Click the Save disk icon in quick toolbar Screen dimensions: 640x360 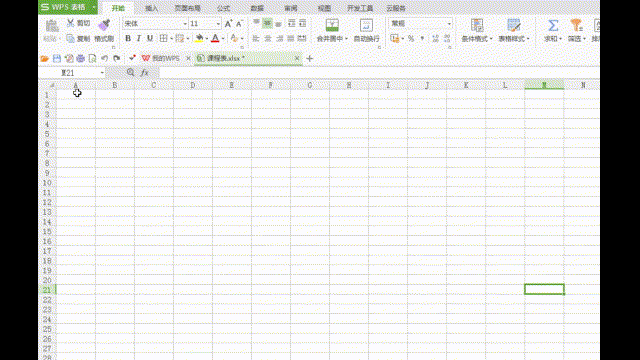click(57, 59)
